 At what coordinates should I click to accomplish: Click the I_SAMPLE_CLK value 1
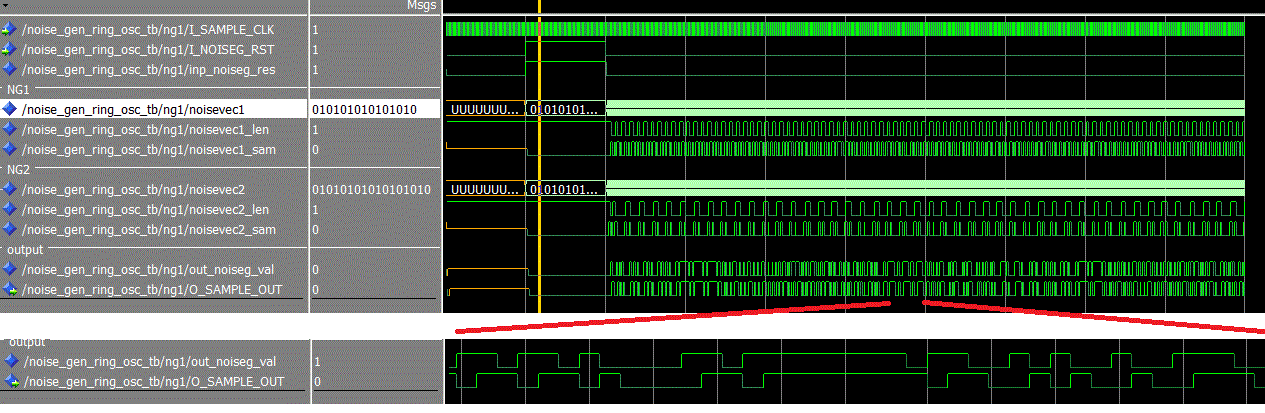[x=316, y=30]
